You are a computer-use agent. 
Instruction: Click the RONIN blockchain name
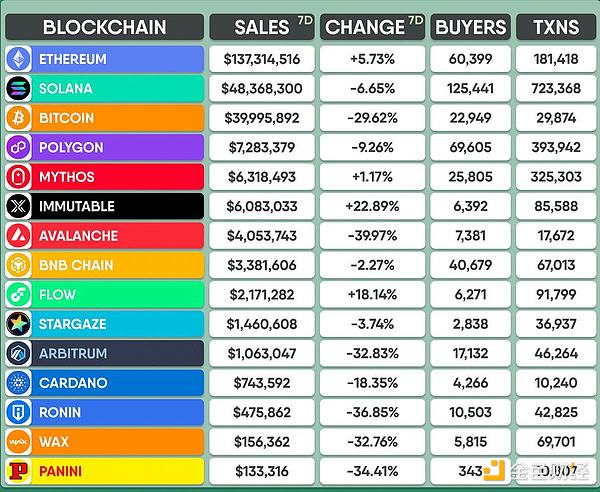[x=63, y=412]
